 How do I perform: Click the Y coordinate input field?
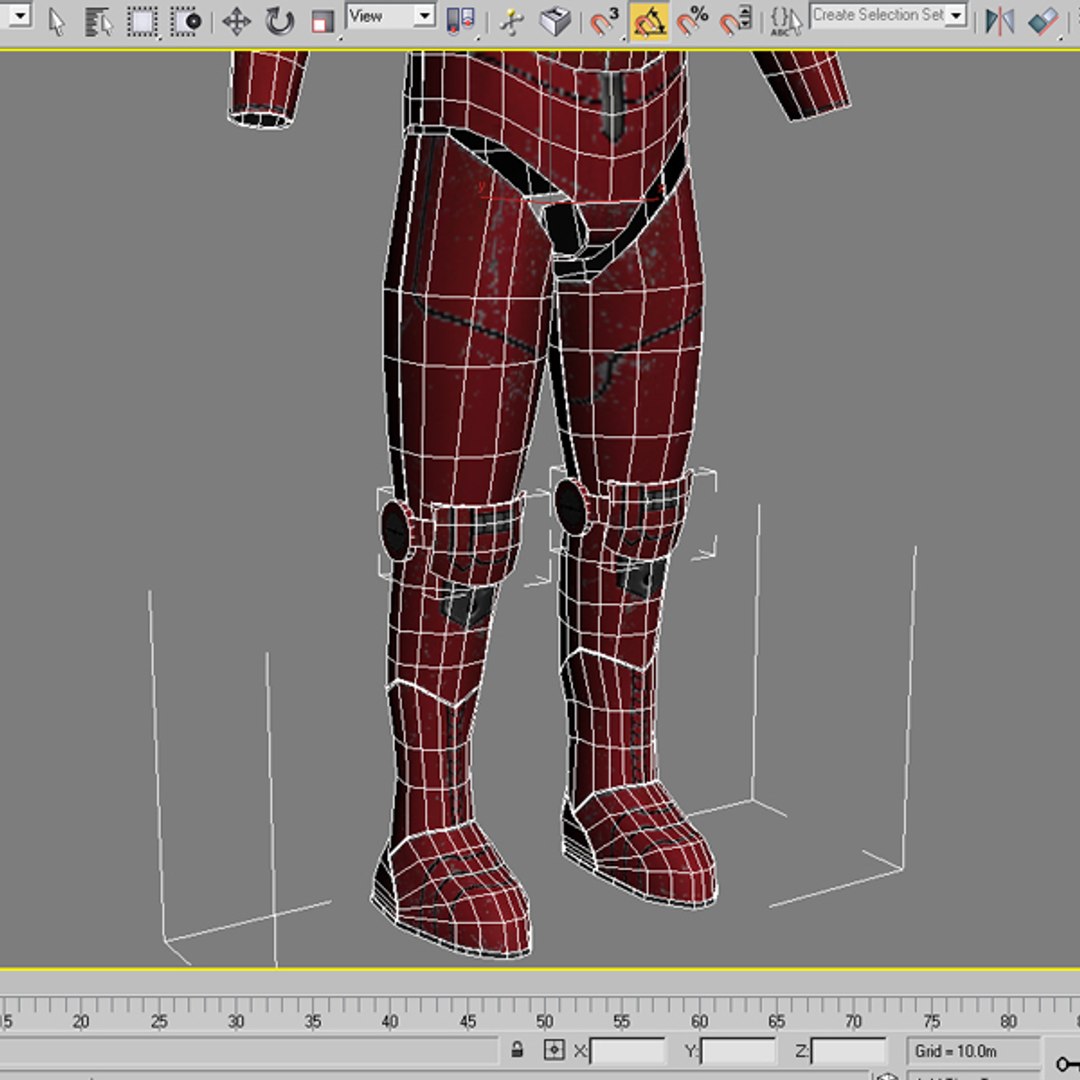pos(738,1051)
